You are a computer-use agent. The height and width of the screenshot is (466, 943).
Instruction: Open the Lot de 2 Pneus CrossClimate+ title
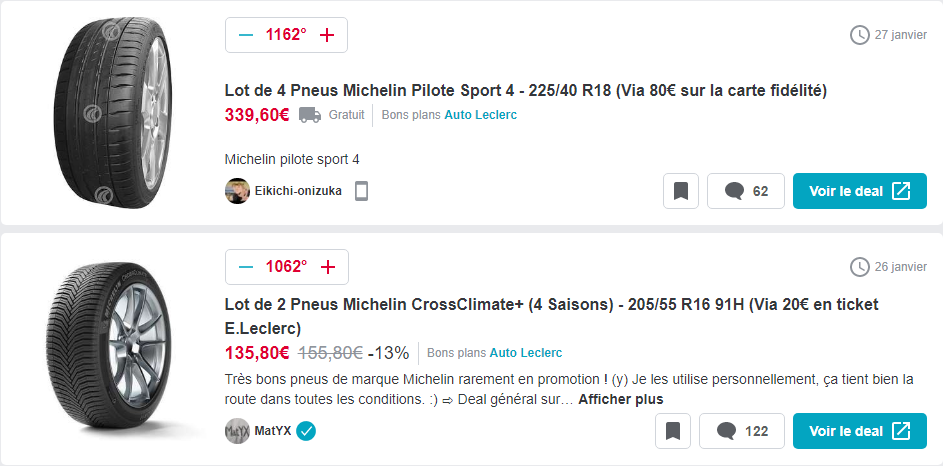click(551, 316)
